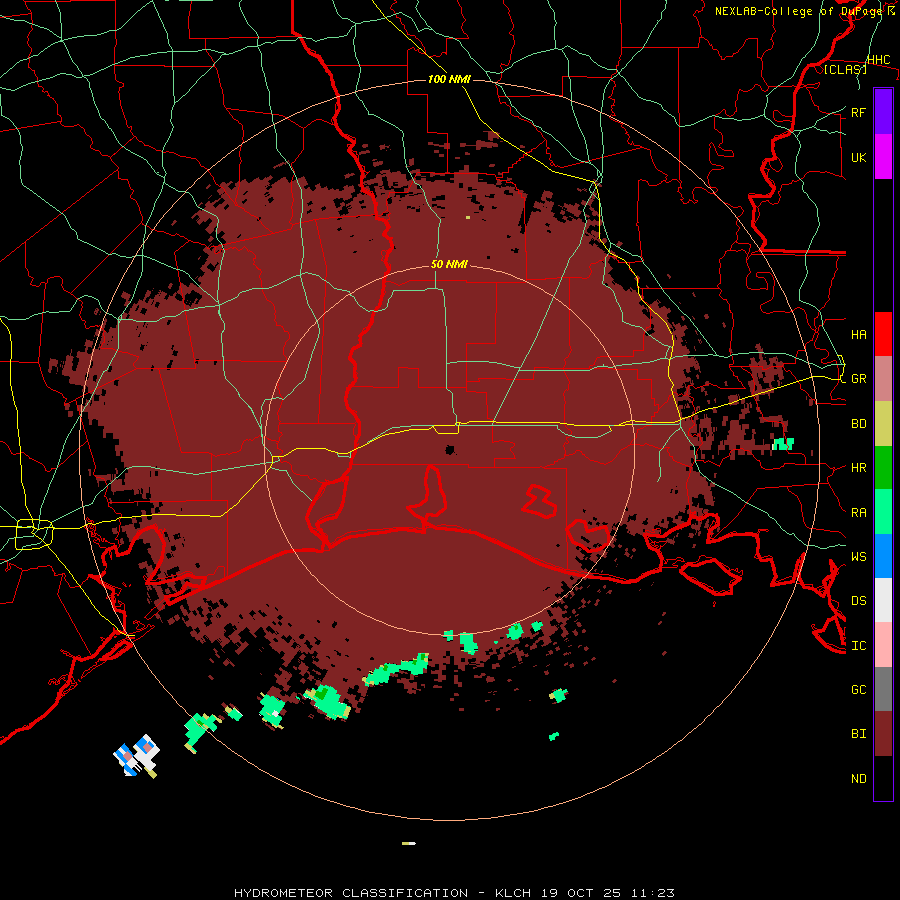Click the WS blue legend swatch
This screenshot has height=900, width=900.
point(883,556)
